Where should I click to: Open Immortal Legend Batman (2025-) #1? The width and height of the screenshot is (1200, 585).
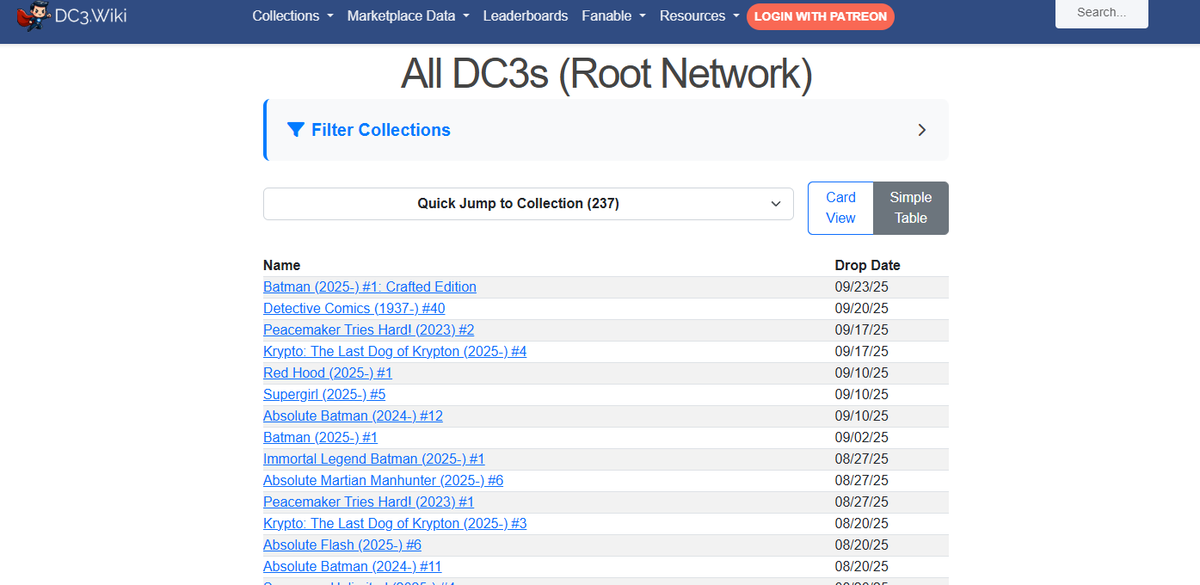tap(374, 459)
